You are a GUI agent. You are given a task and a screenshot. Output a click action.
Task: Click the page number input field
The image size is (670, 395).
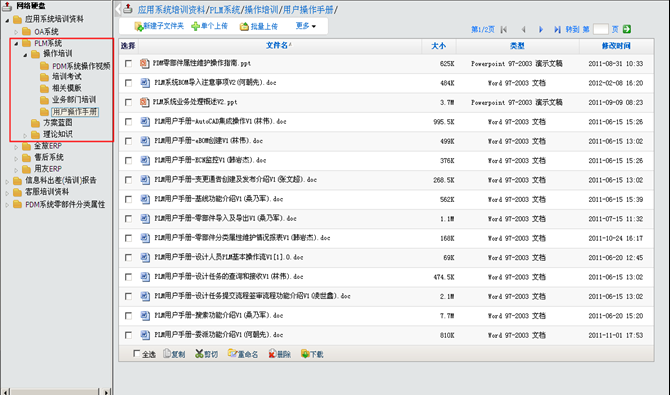[x=600, y=29]
